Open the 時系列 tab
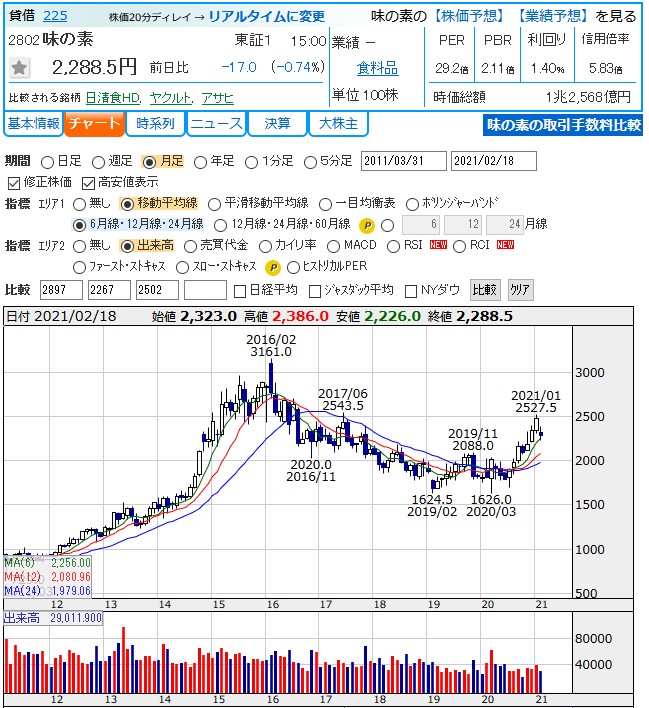Image resolution: width=649 pixels, height=708 pixels. tap(155, 123)
